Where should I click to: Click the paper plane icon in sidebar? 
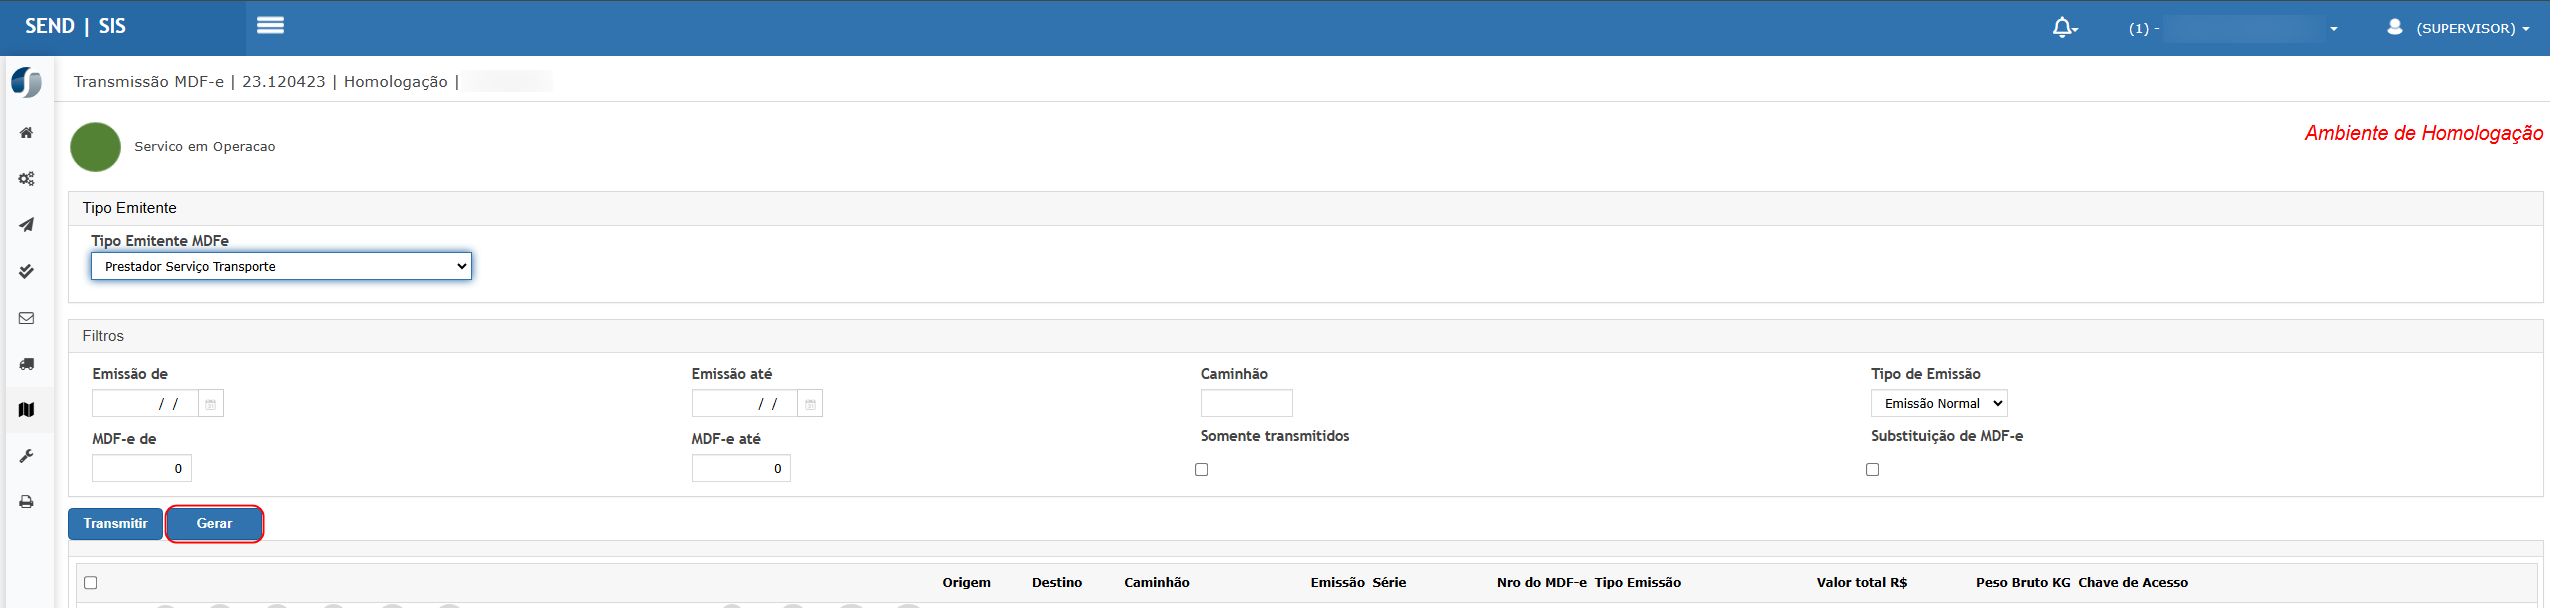coord(27,225)
